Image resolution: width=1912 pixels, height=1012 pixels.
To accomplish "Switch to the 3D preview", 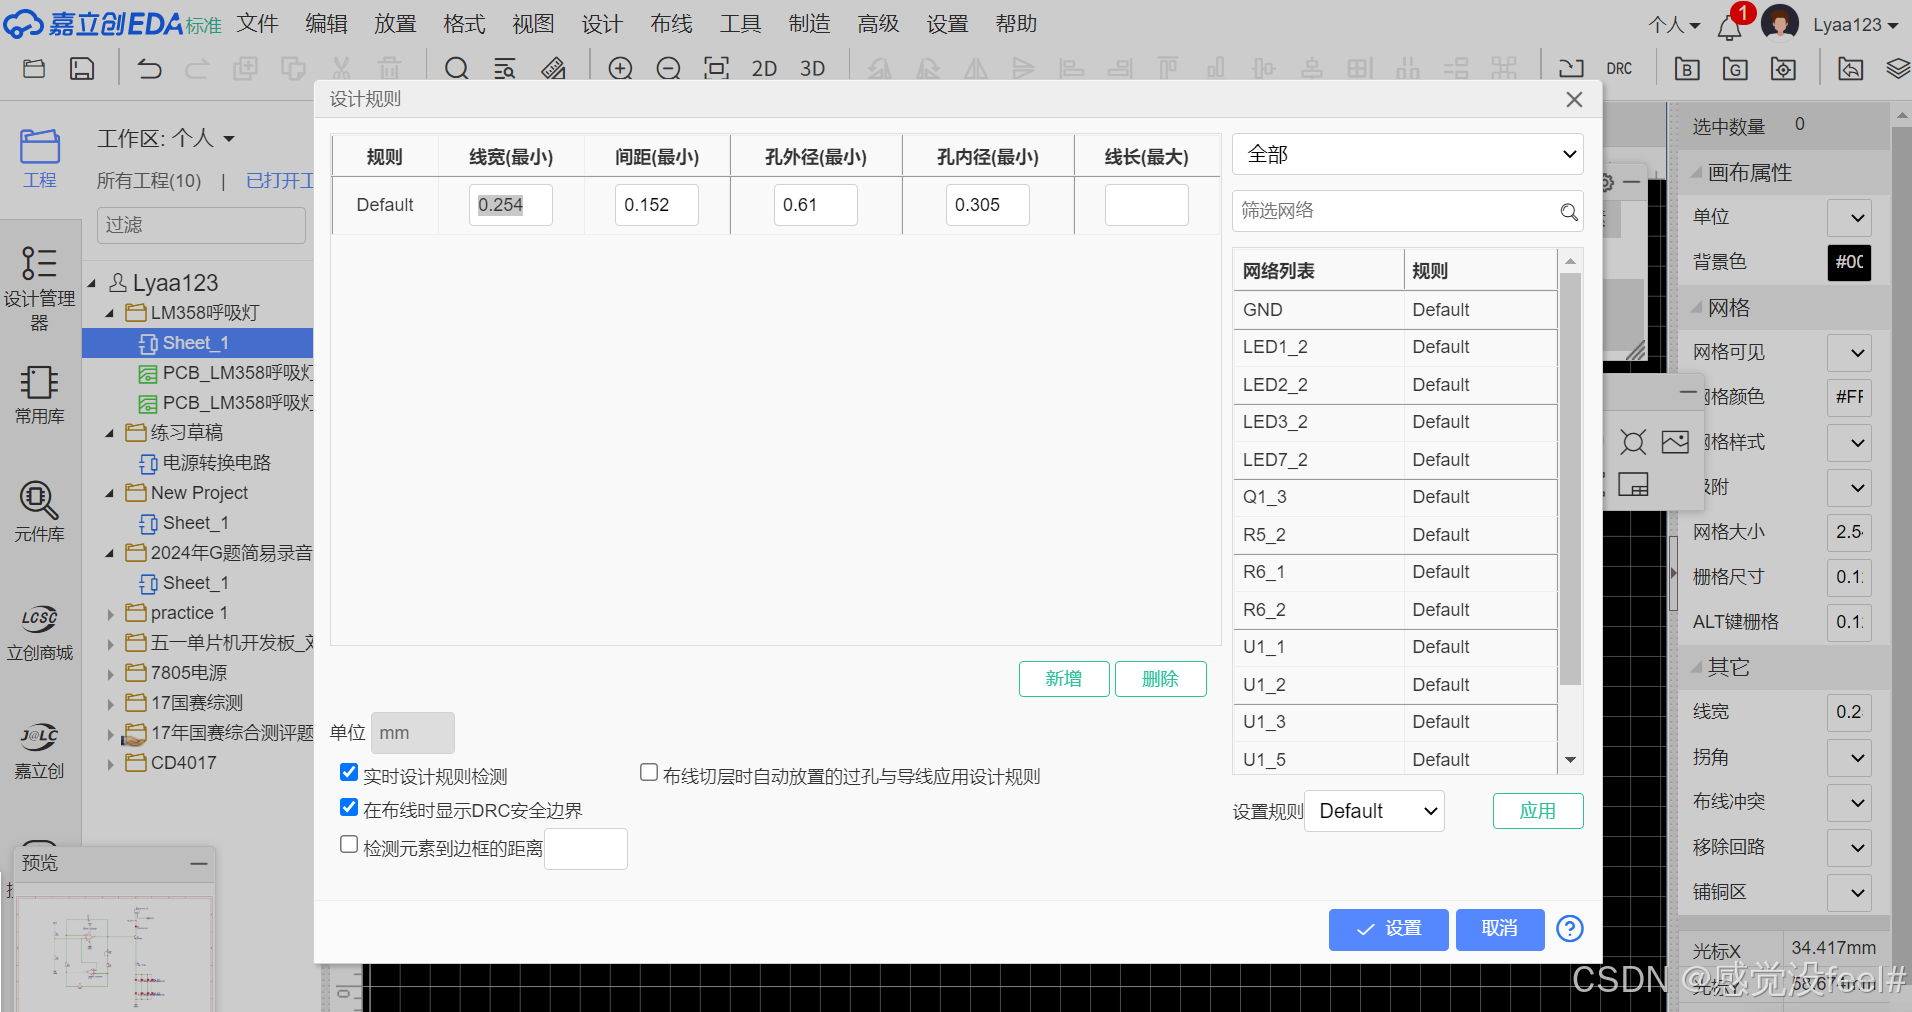I will coord(813,68).
